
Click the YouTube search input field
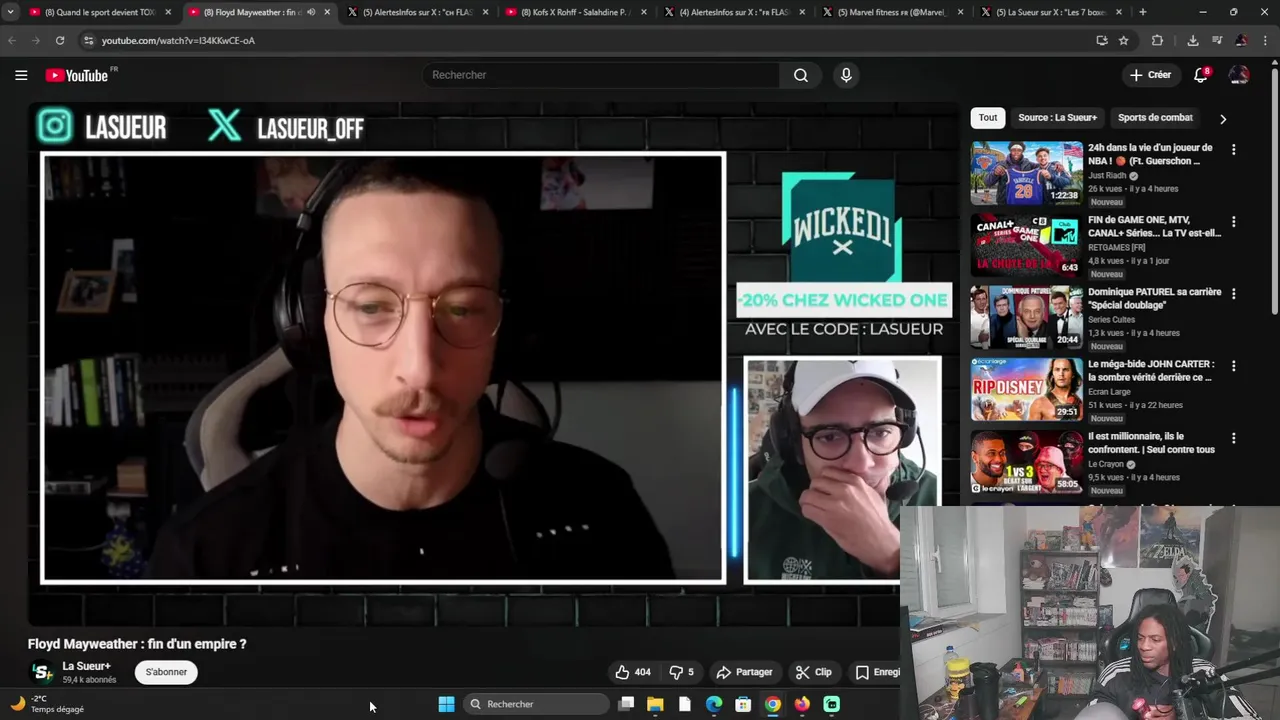[x=600, y=75]
